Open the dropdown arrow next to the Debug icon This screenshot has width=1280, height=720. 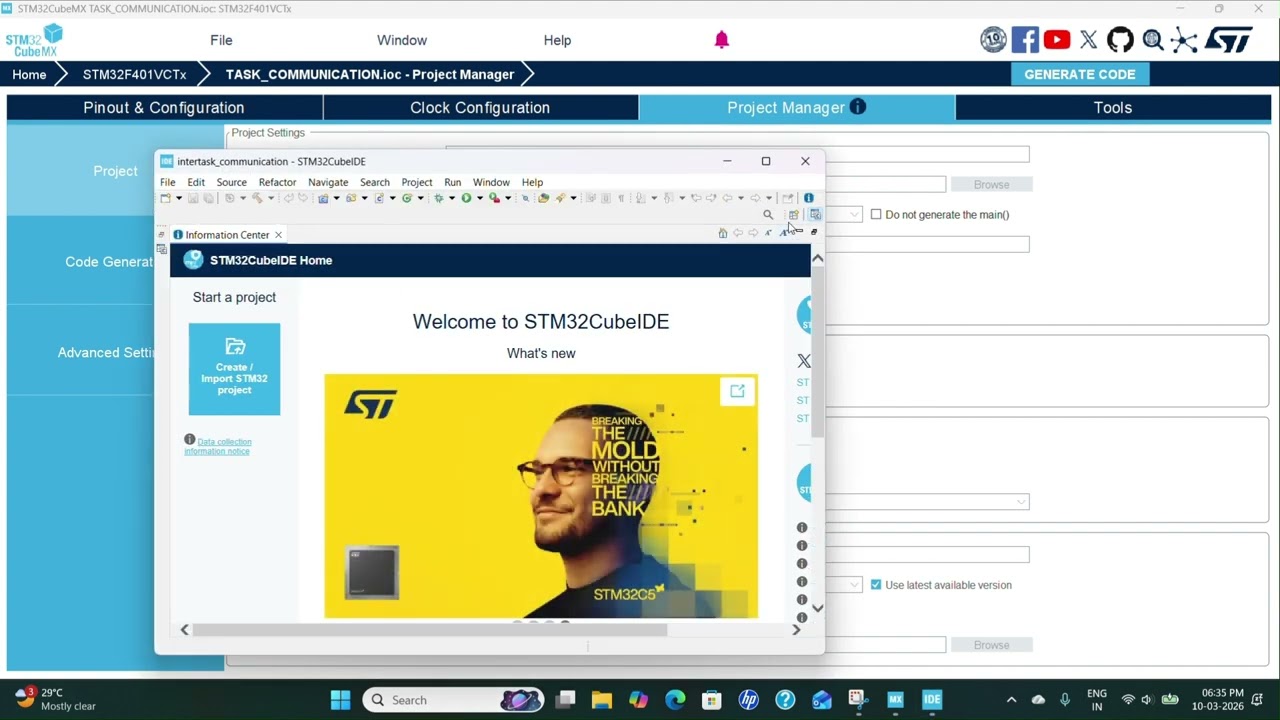(x=451, y=198)
